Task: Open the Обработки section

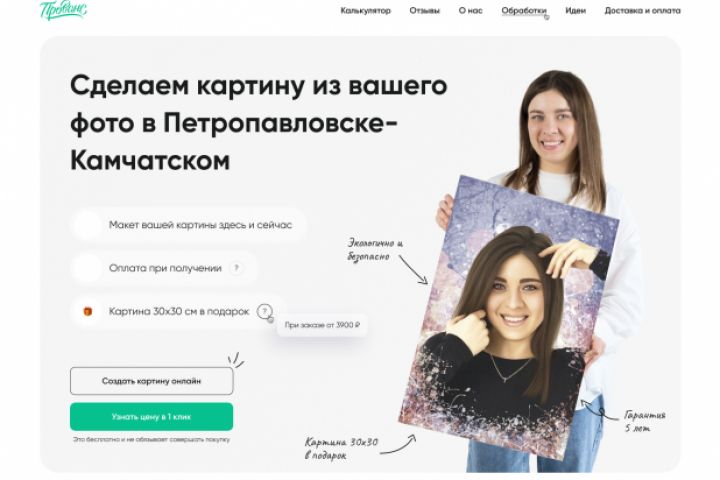Action: point(523,11)
